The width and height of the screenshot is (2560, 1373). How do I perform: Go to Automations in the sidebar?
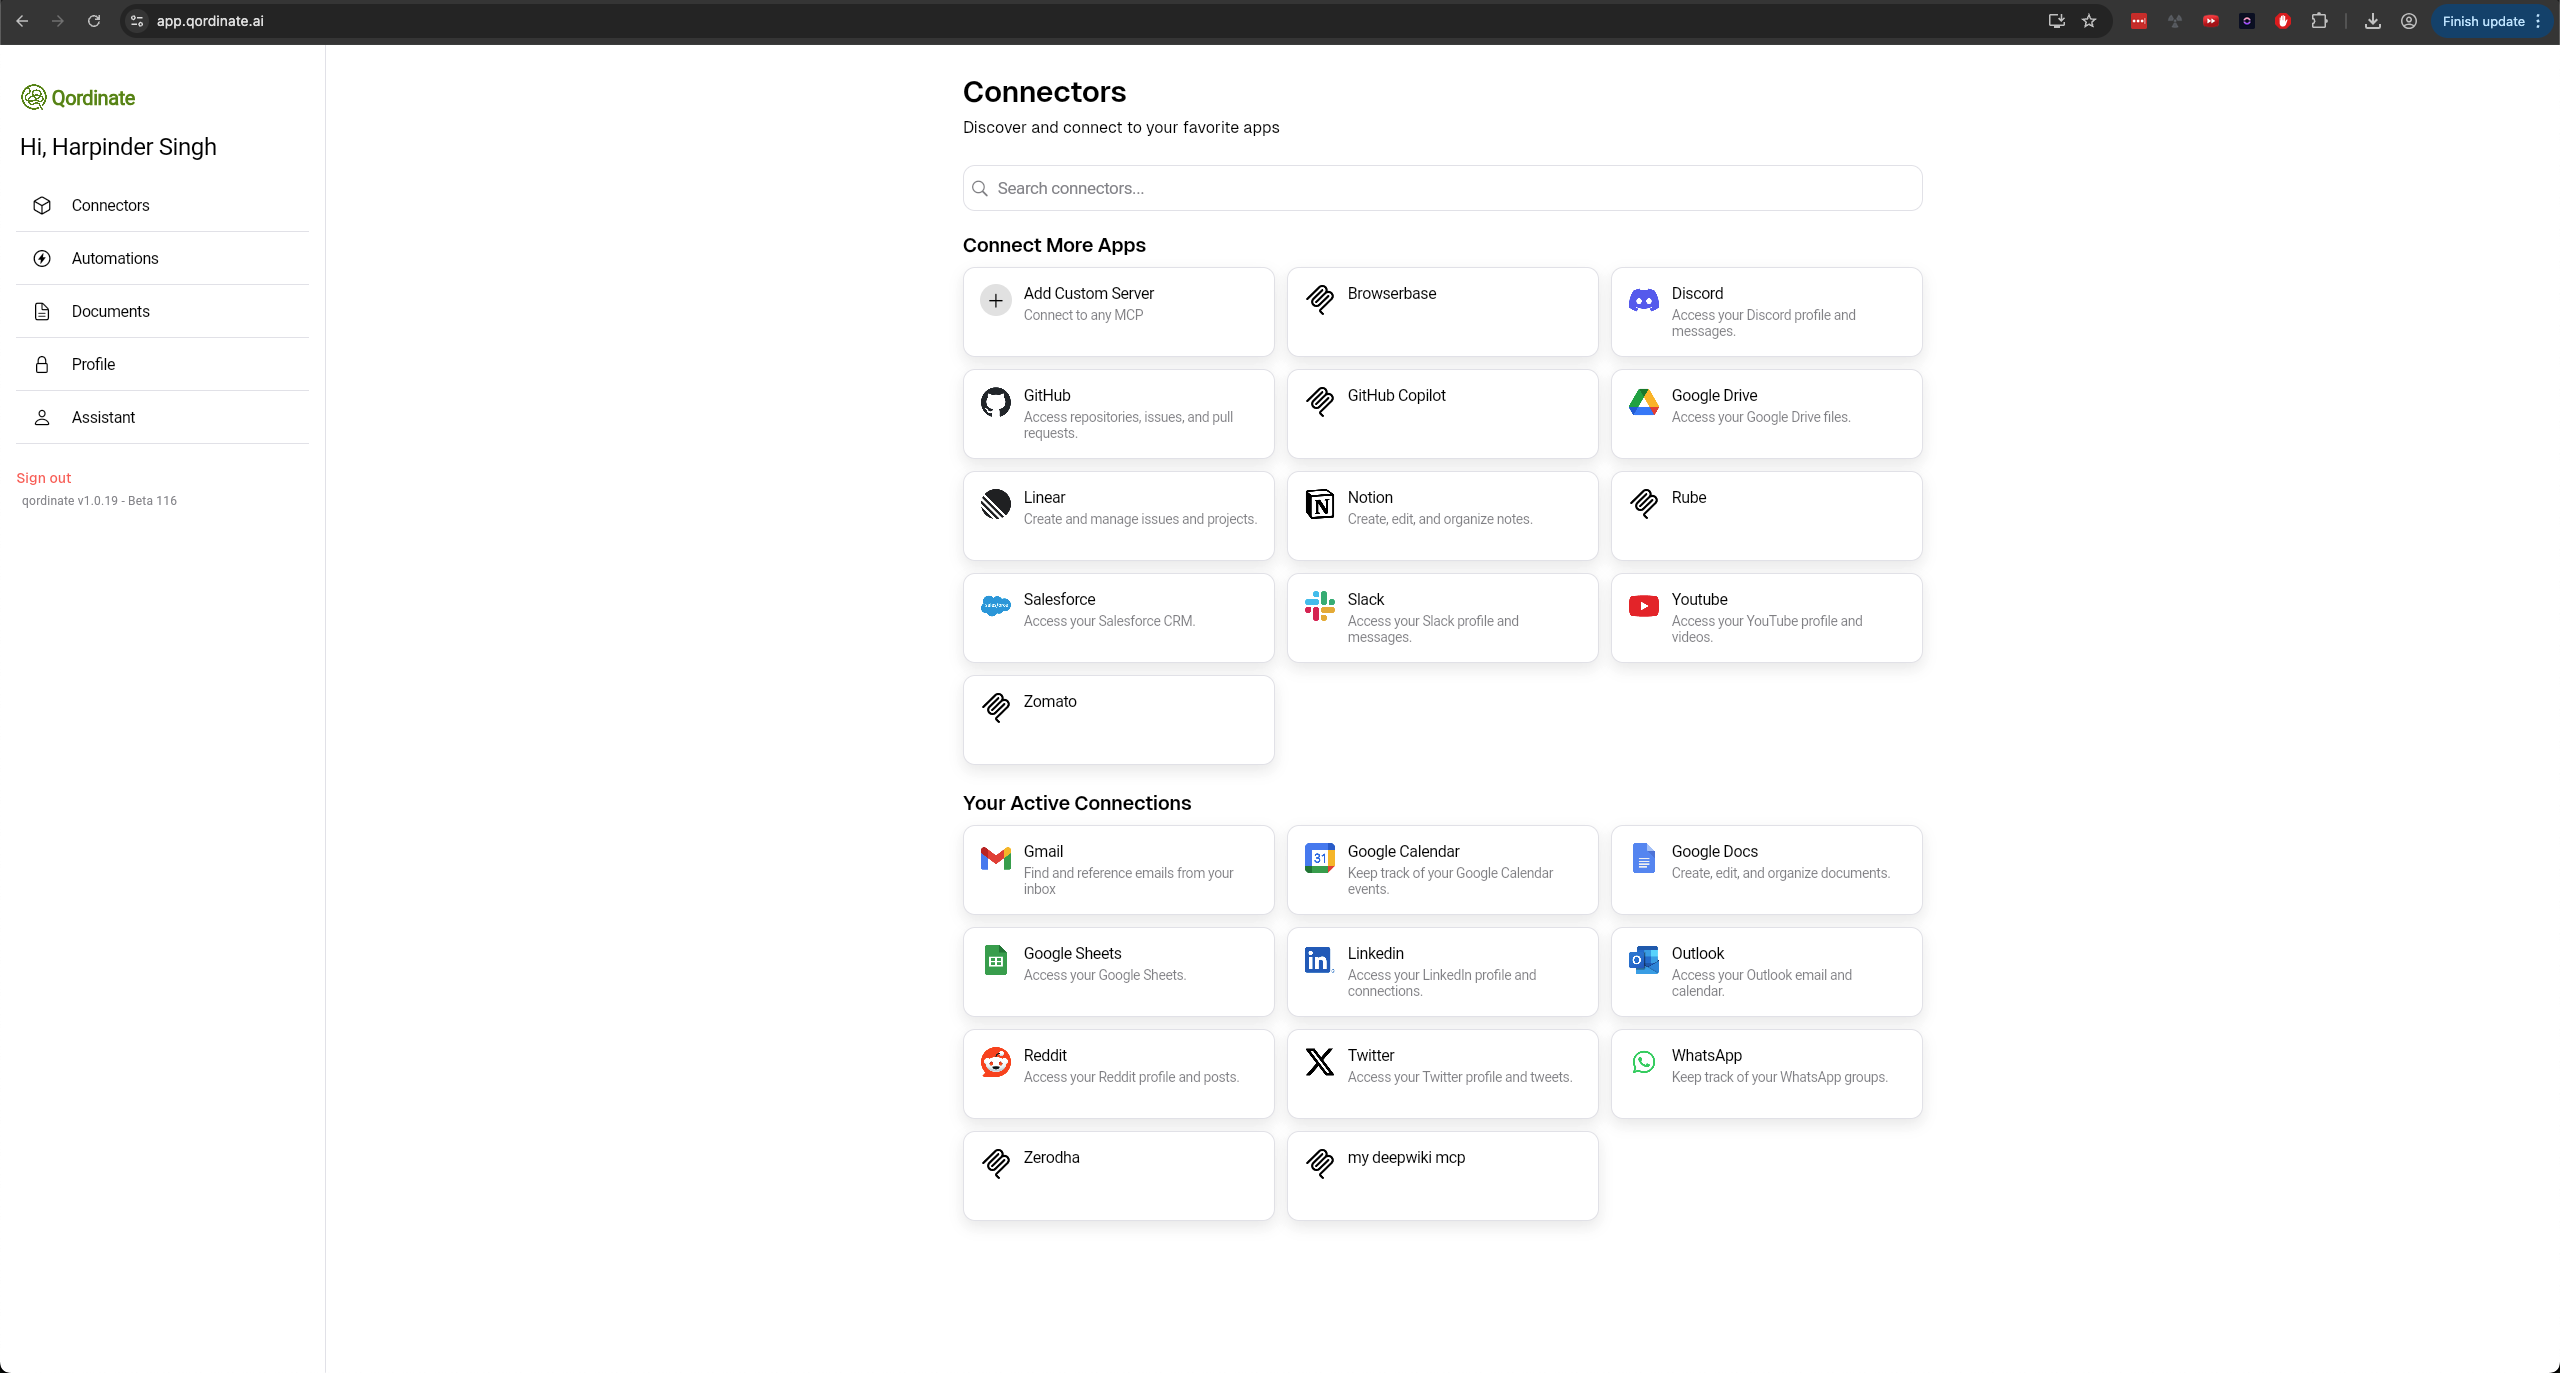click(163, 258)
